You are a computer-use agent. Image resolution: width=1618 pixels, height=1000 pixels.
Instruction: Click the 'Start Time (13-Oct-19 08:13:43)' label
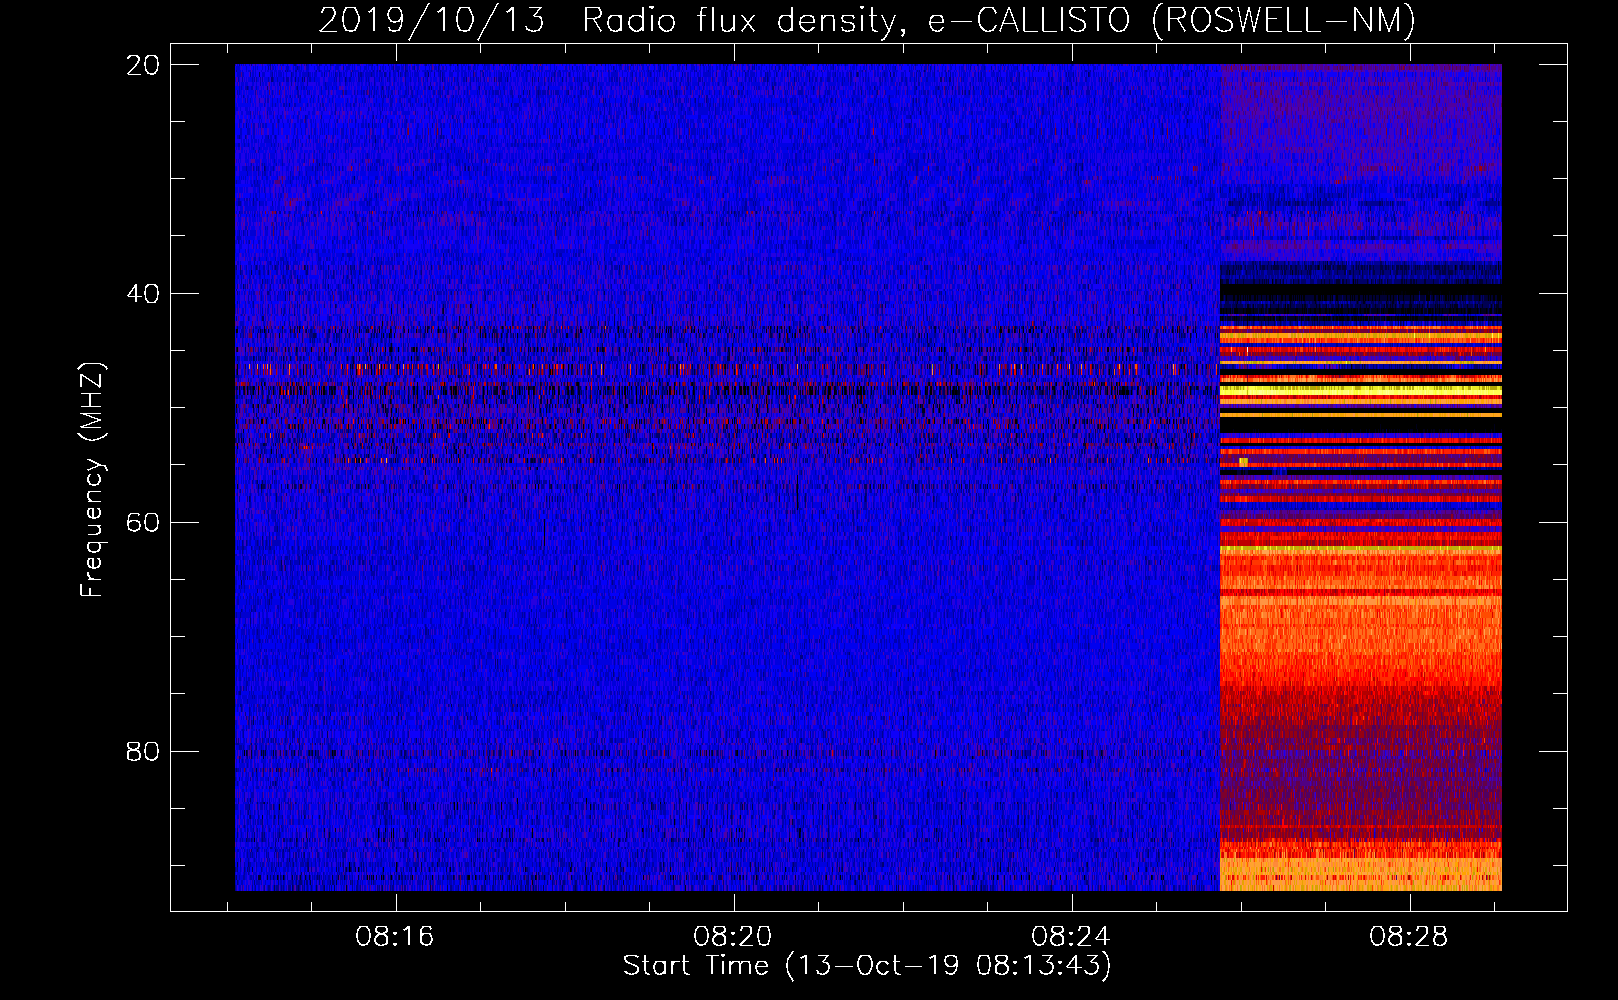pos(867,966)
